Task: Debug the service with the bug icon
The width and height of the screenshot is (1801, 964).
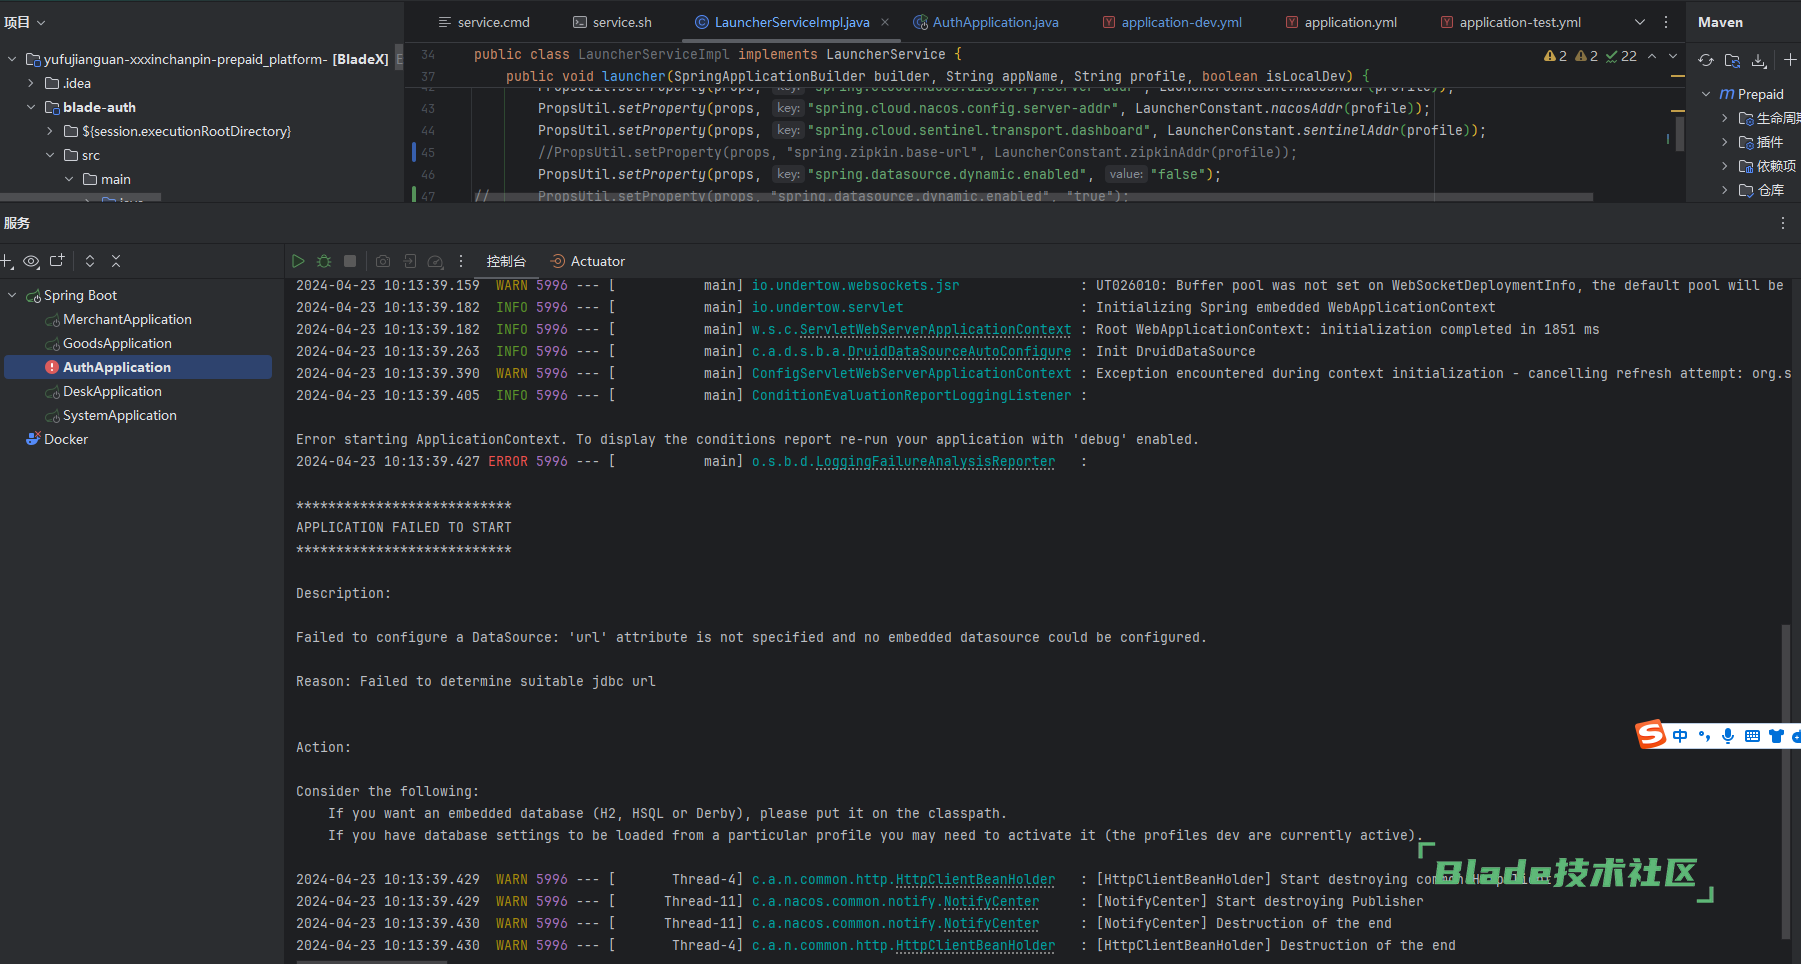Action: [324, 261]
